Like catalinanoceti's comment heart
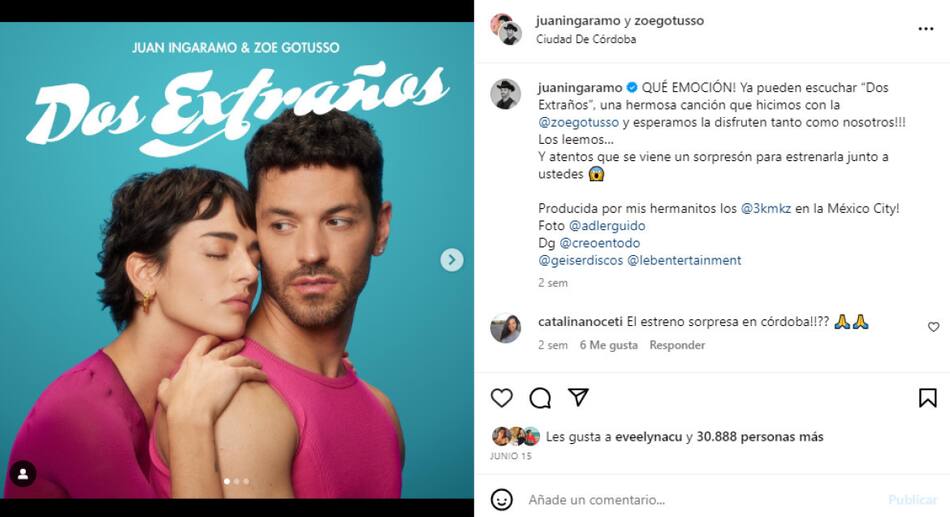The image size is (950, 517). point(933,327)
